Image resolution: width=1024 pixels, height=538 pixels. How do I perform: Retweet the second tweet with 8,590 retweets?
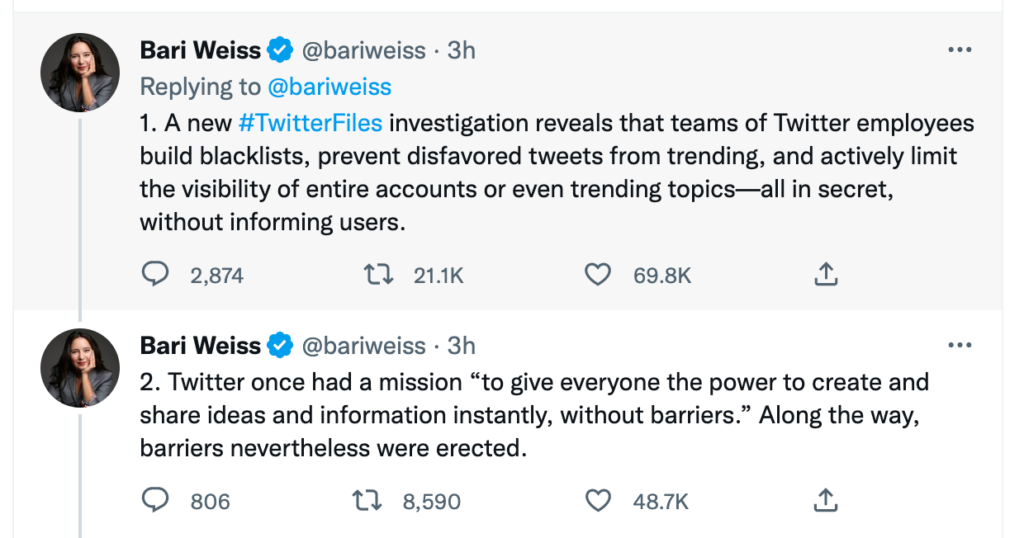367,500
